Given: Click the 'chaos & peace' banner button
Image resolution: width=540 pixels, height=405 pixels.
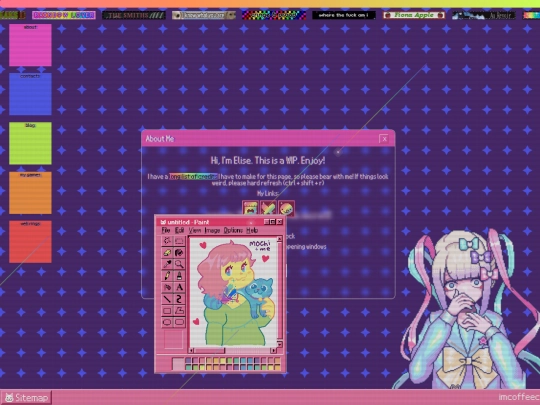Looking at the screenshot, I should 274,15.
